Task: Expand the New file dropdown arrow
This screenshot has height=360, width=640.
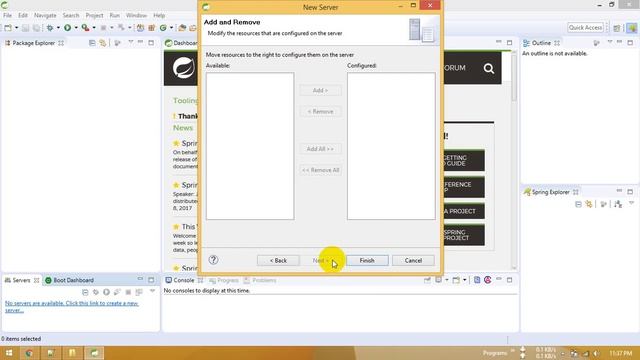Action: click(17, 28)
